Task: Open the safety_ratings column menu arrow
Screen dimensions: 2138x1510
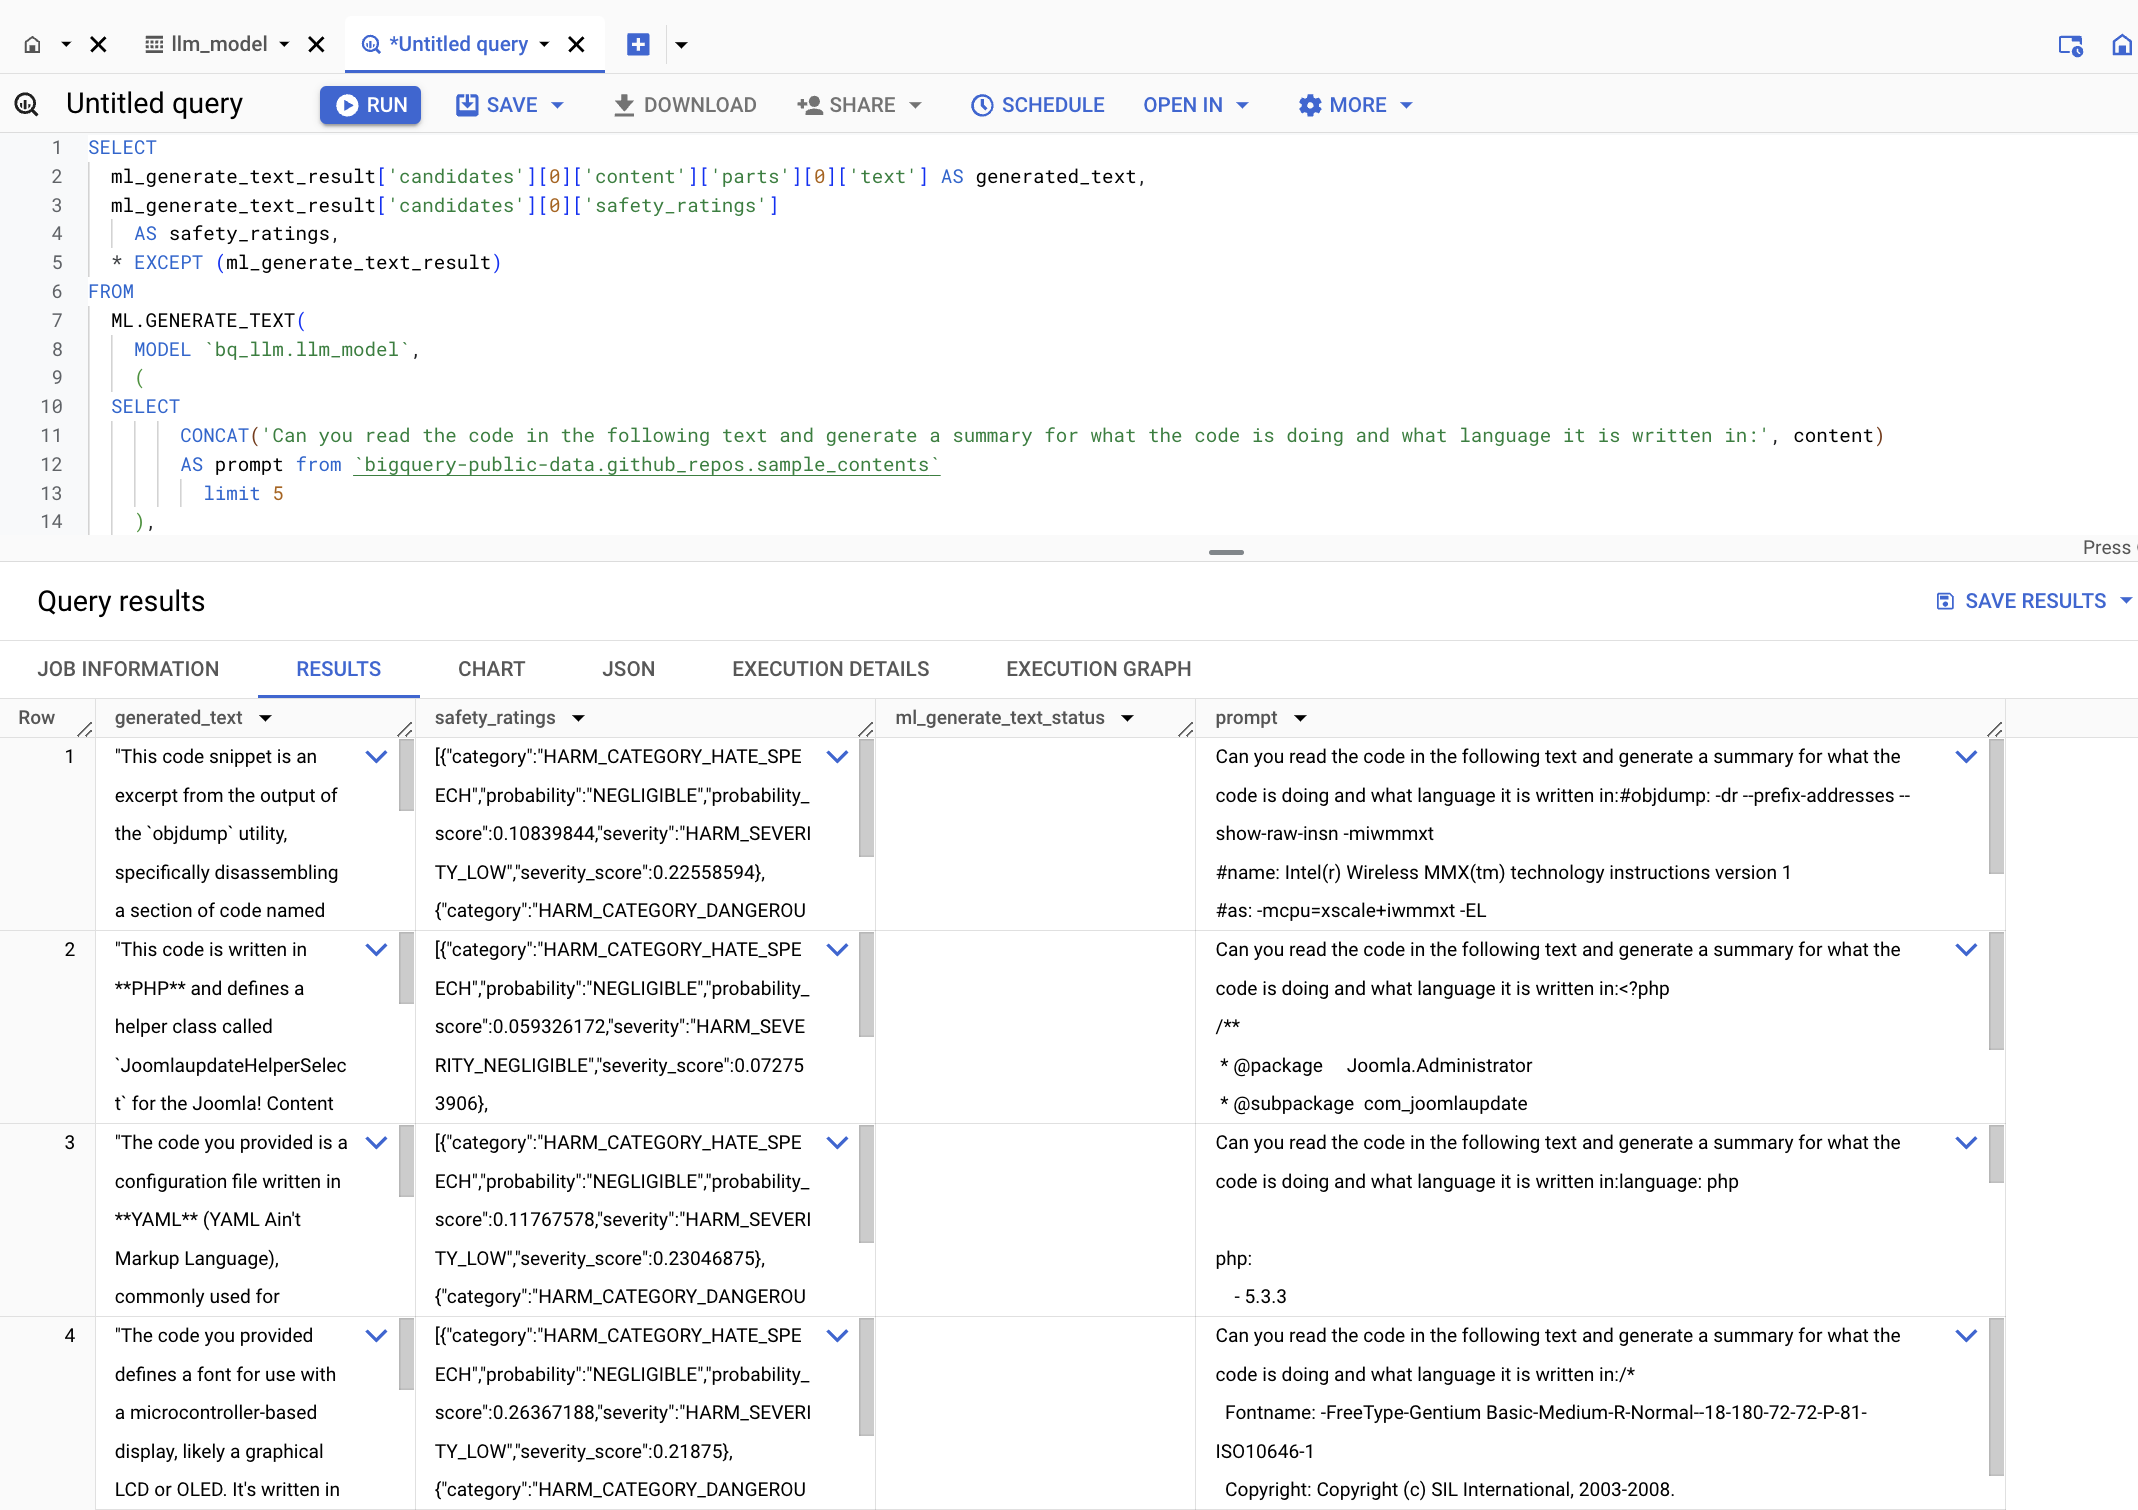Action: (x=578, y=718)
